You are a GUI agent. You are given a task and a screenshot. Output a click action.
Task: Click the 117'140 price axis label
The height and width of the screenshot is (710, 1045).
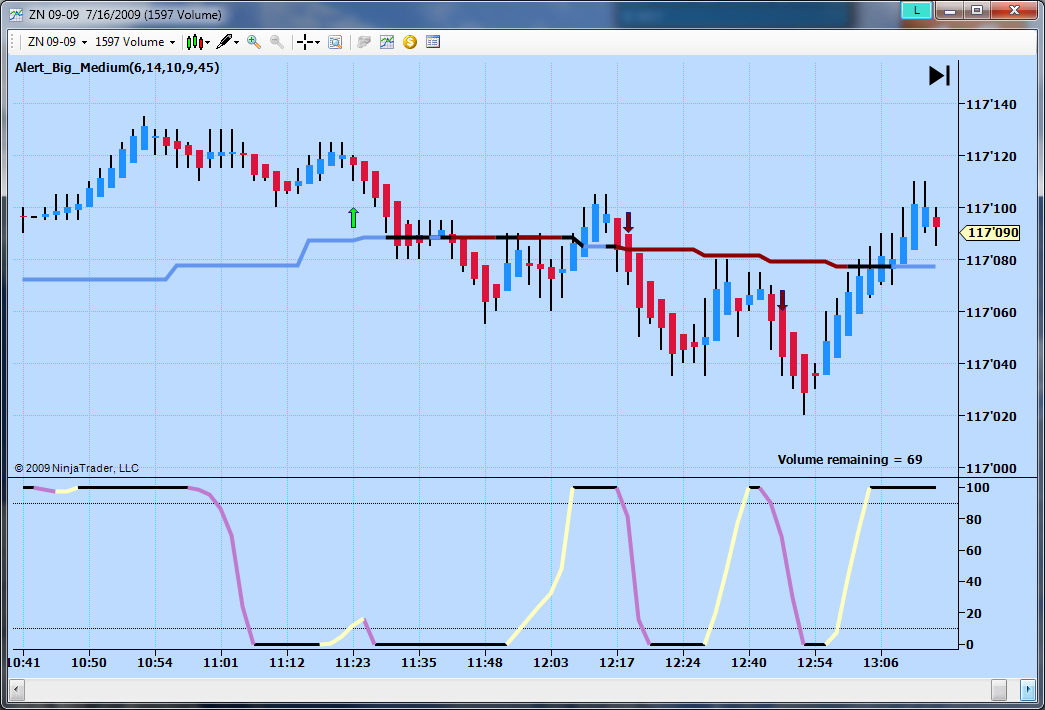pos(991,105)
